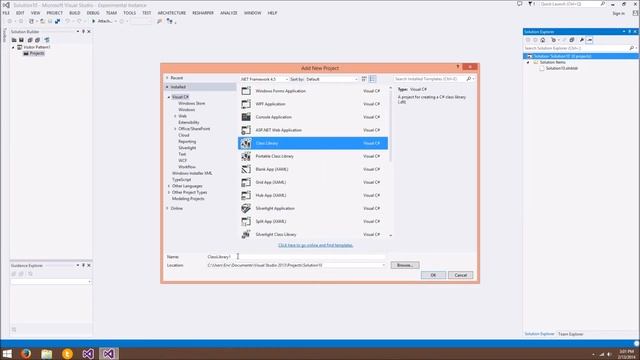640x360 pixels.
Task: Open the Location path dropdown
Action: click(x=383, y=265)
